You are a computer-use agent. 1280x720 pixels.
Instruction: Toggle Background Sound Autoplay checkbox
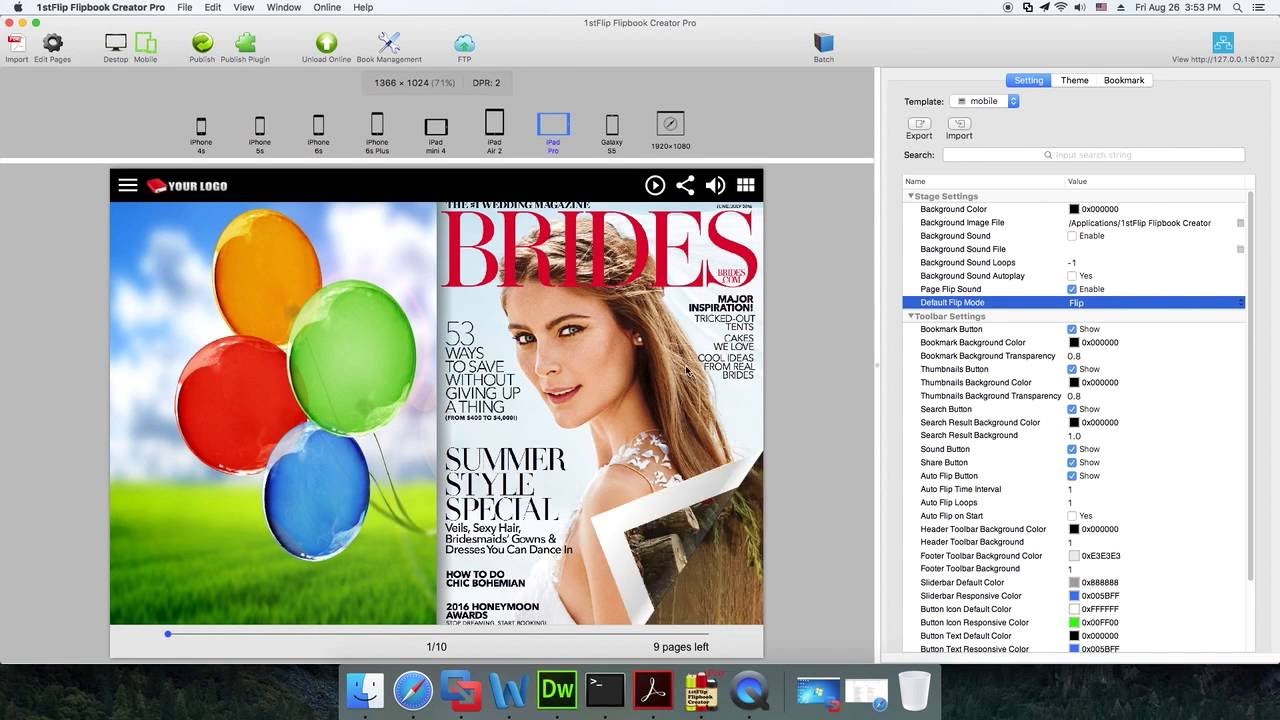click(1072, 276)
